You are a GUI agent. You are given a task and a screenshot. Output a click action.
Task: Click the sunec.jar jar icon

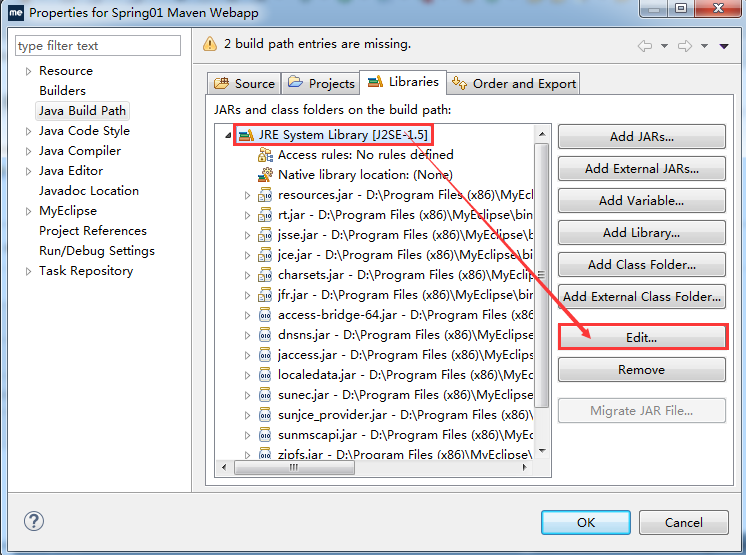265,395
